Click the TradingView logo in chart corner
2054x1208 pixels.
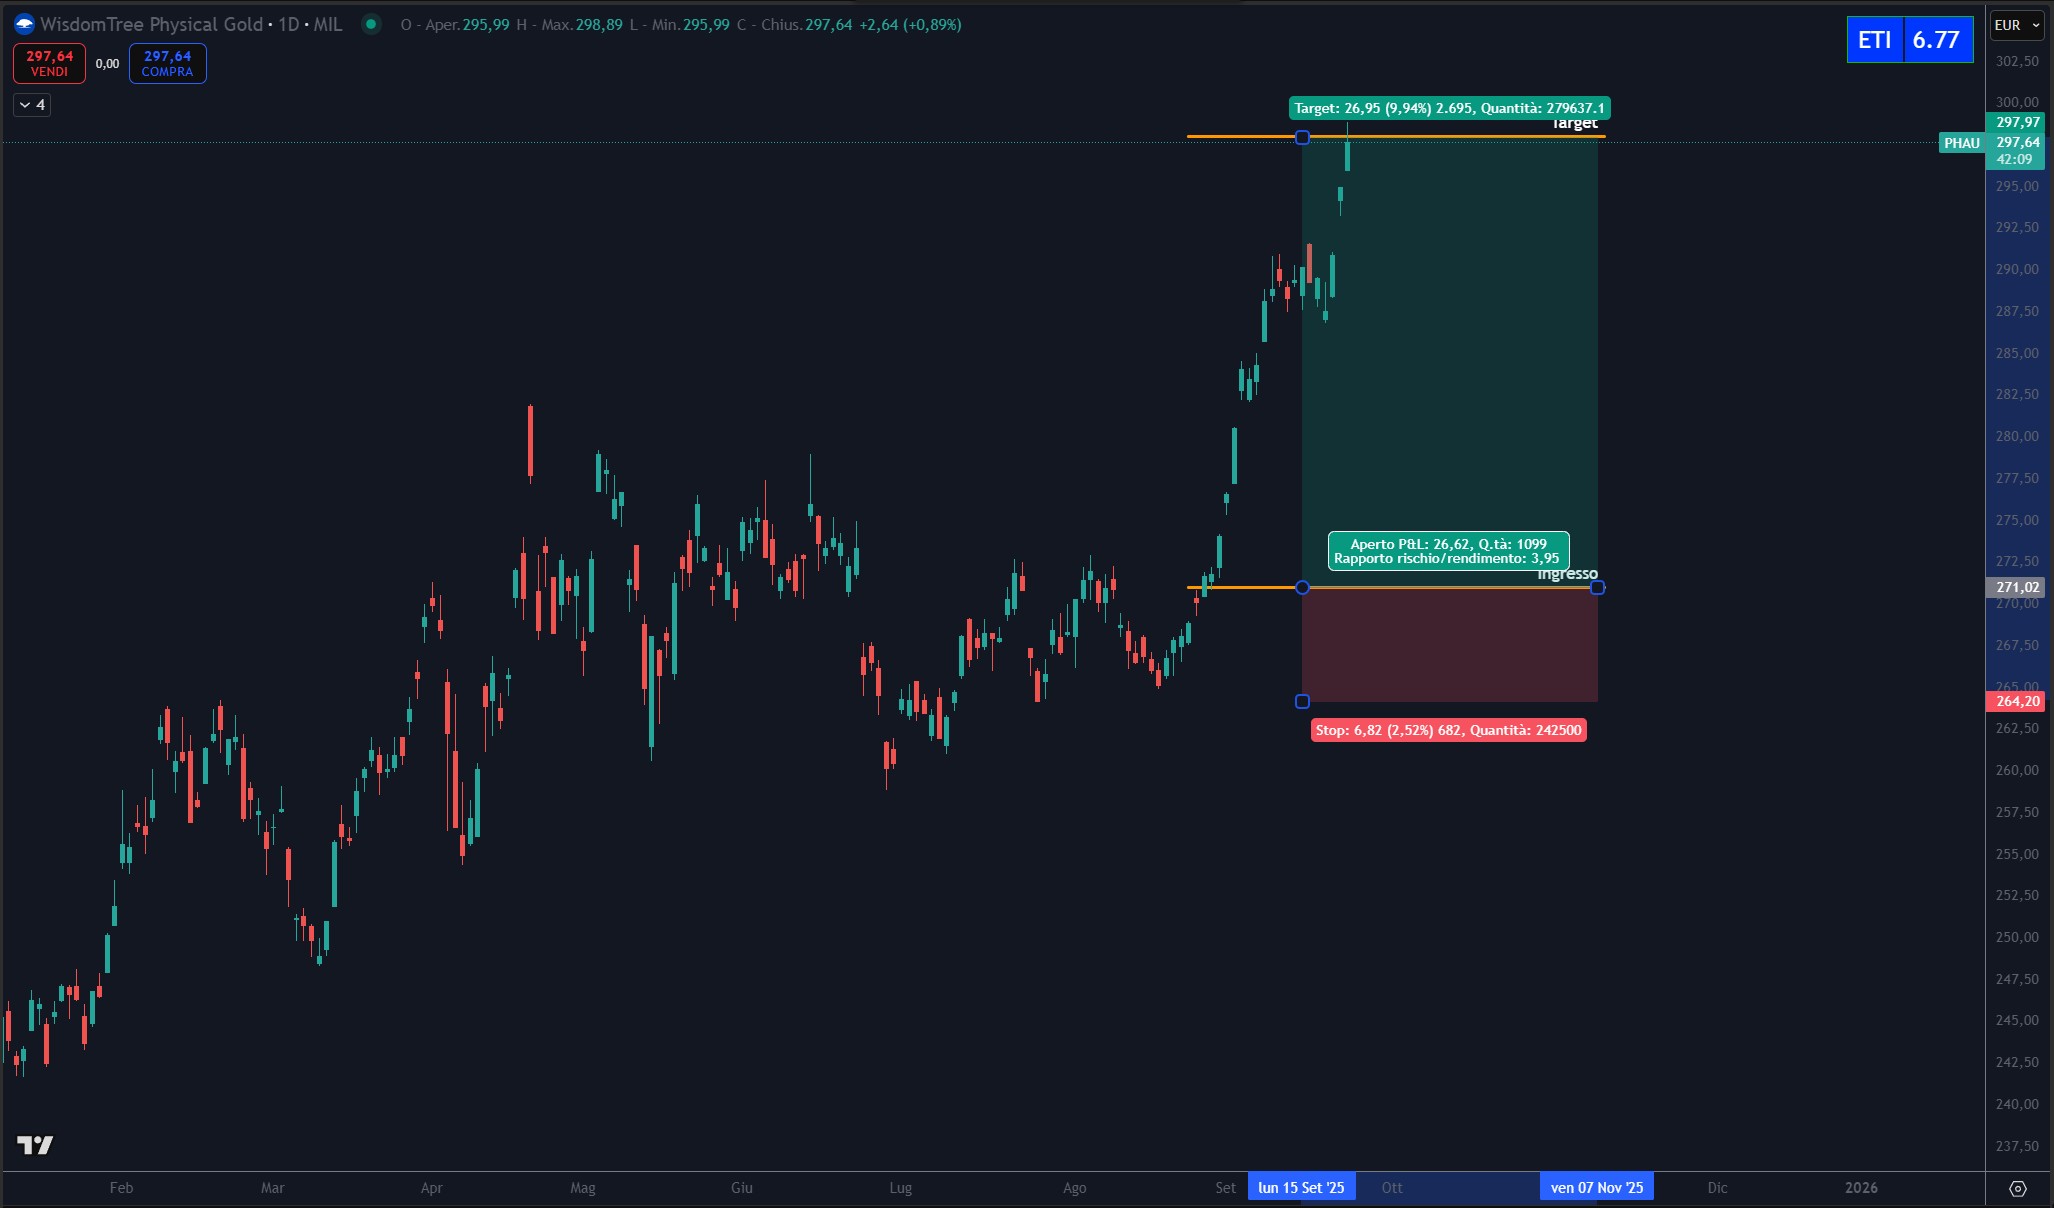pyautogui.click(x=35, y=1145)
